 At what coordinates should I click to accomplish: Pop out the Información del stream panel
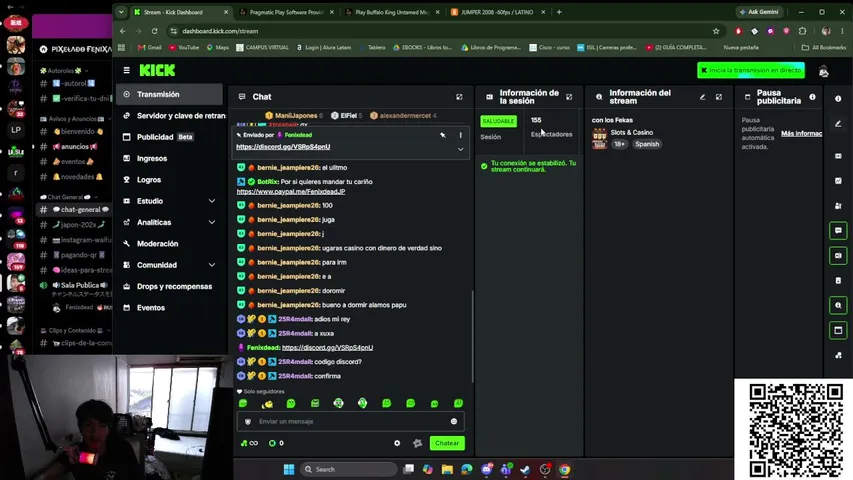coord(719,97)
